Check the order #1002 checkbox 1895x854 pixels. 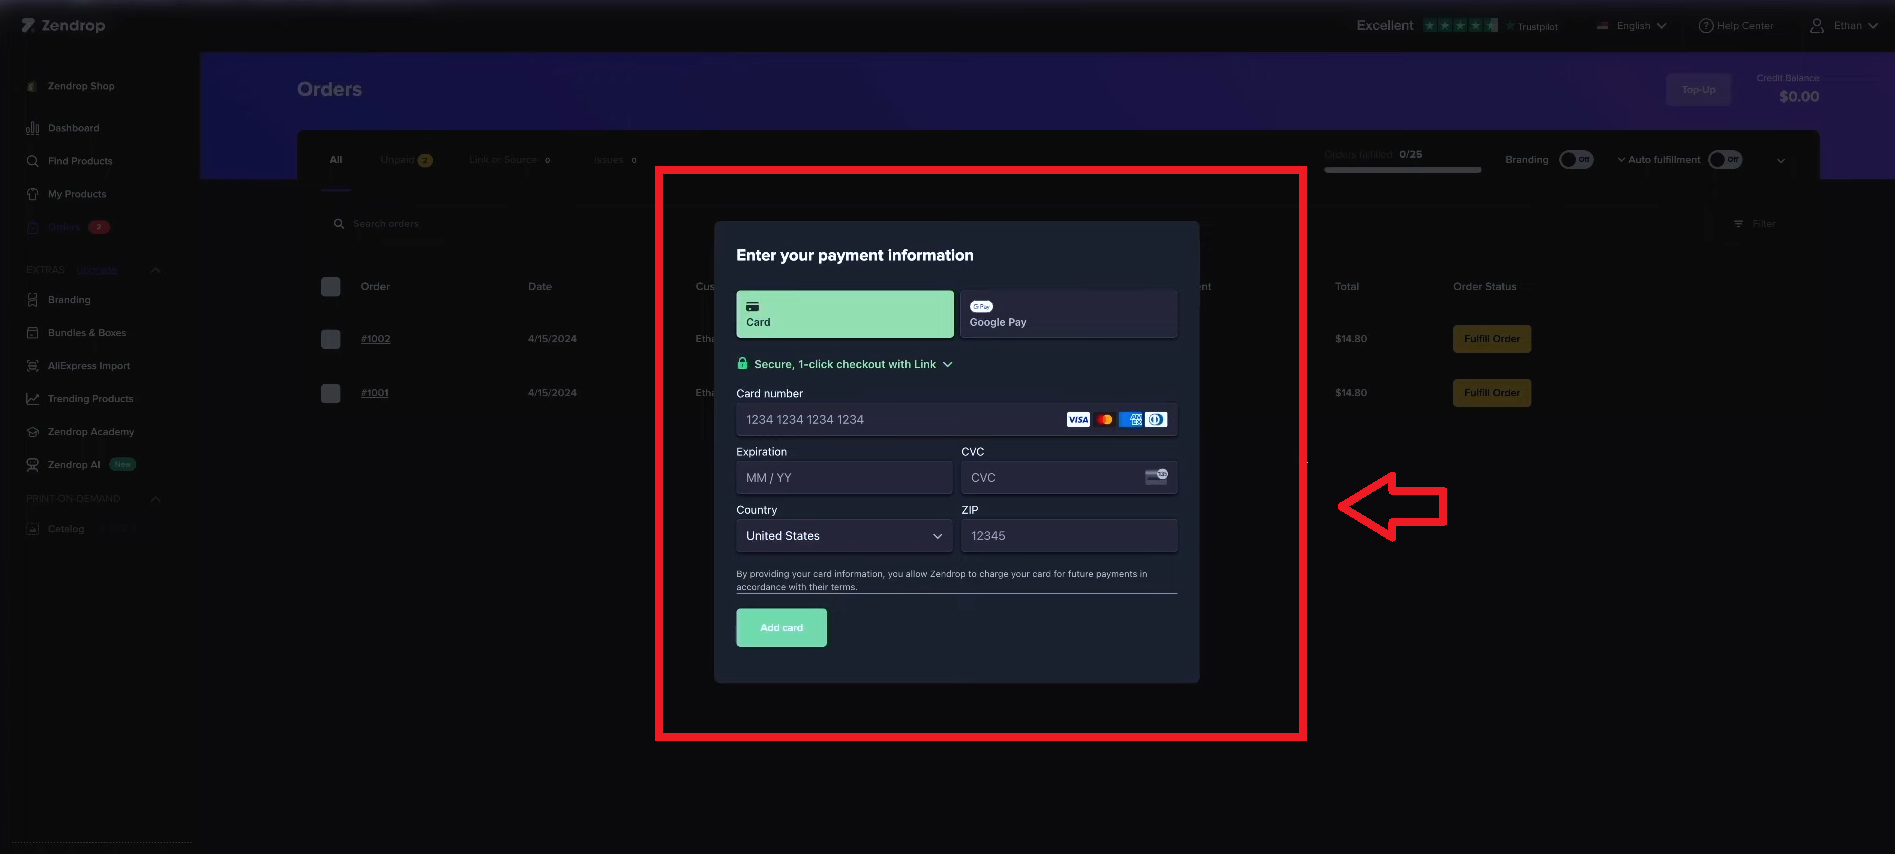tap(331, 339)
